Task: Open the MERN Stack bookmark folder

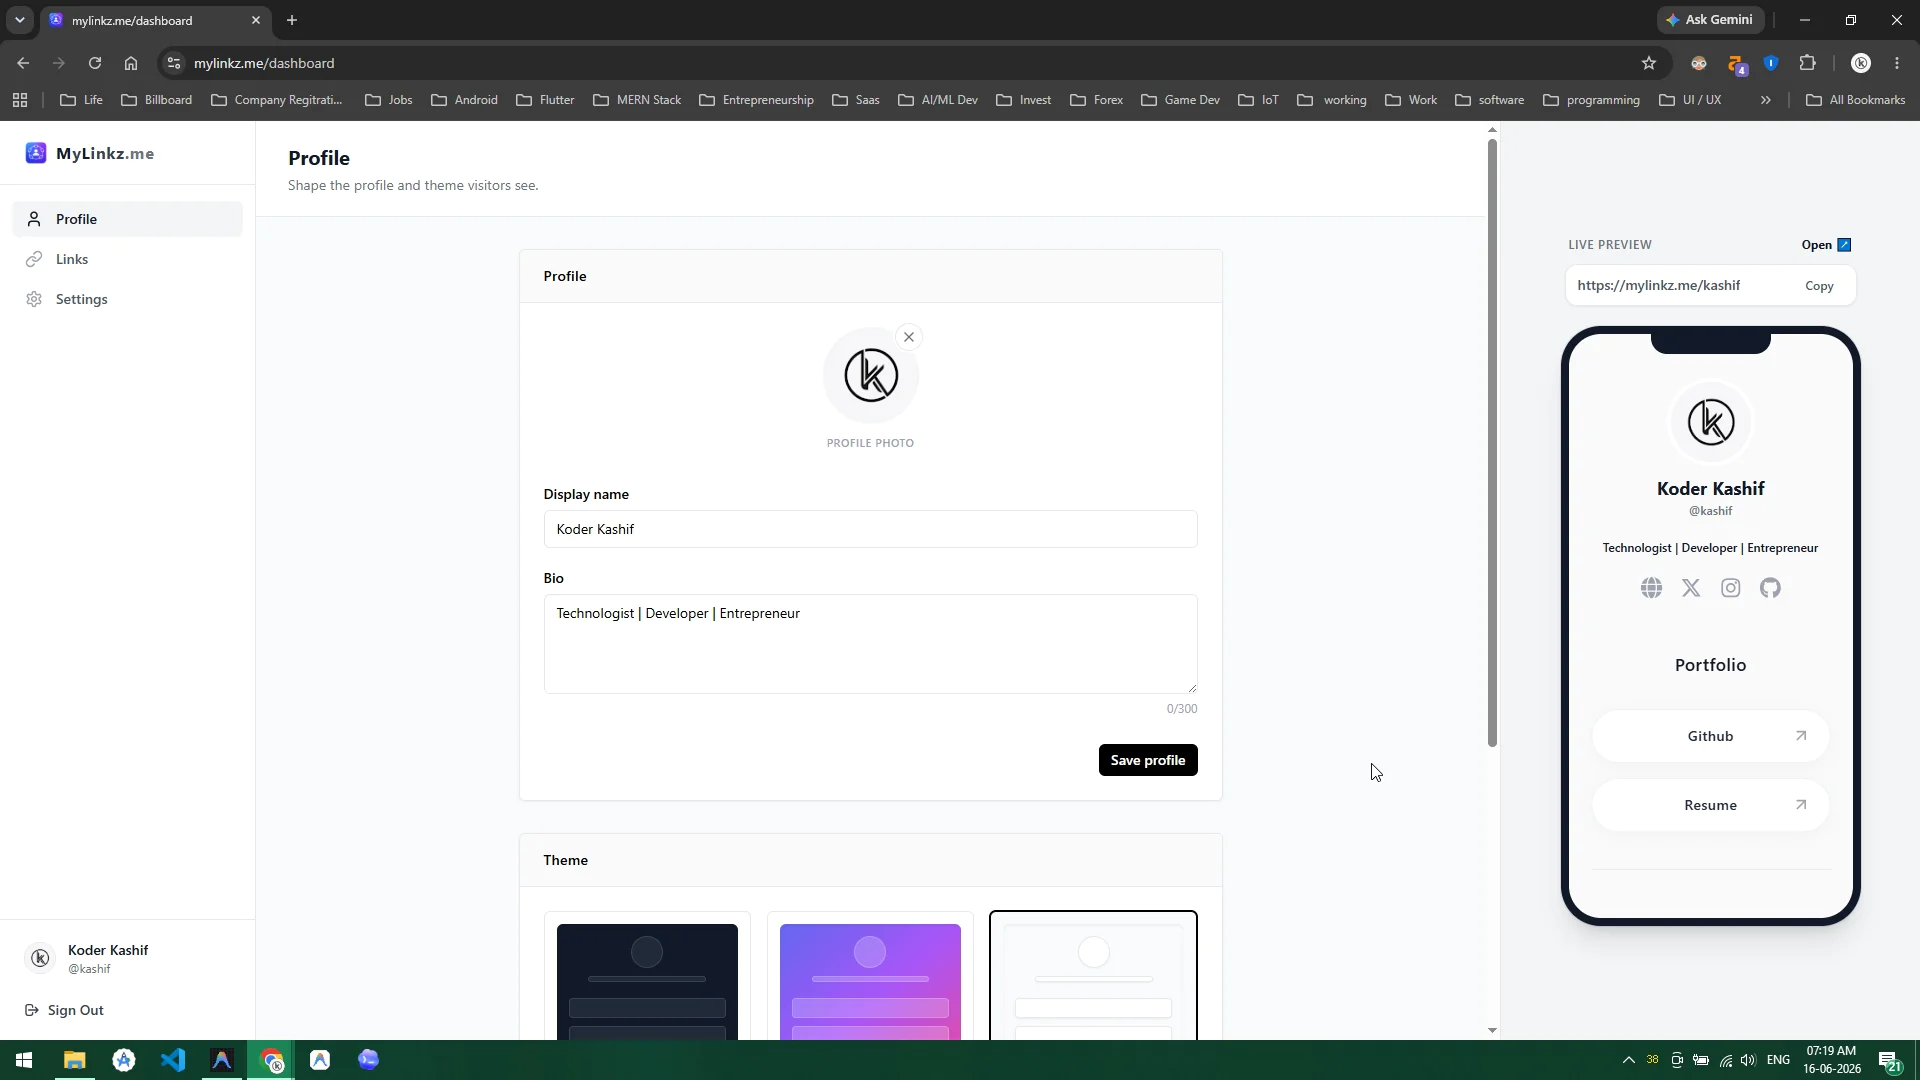Action: 637,100
